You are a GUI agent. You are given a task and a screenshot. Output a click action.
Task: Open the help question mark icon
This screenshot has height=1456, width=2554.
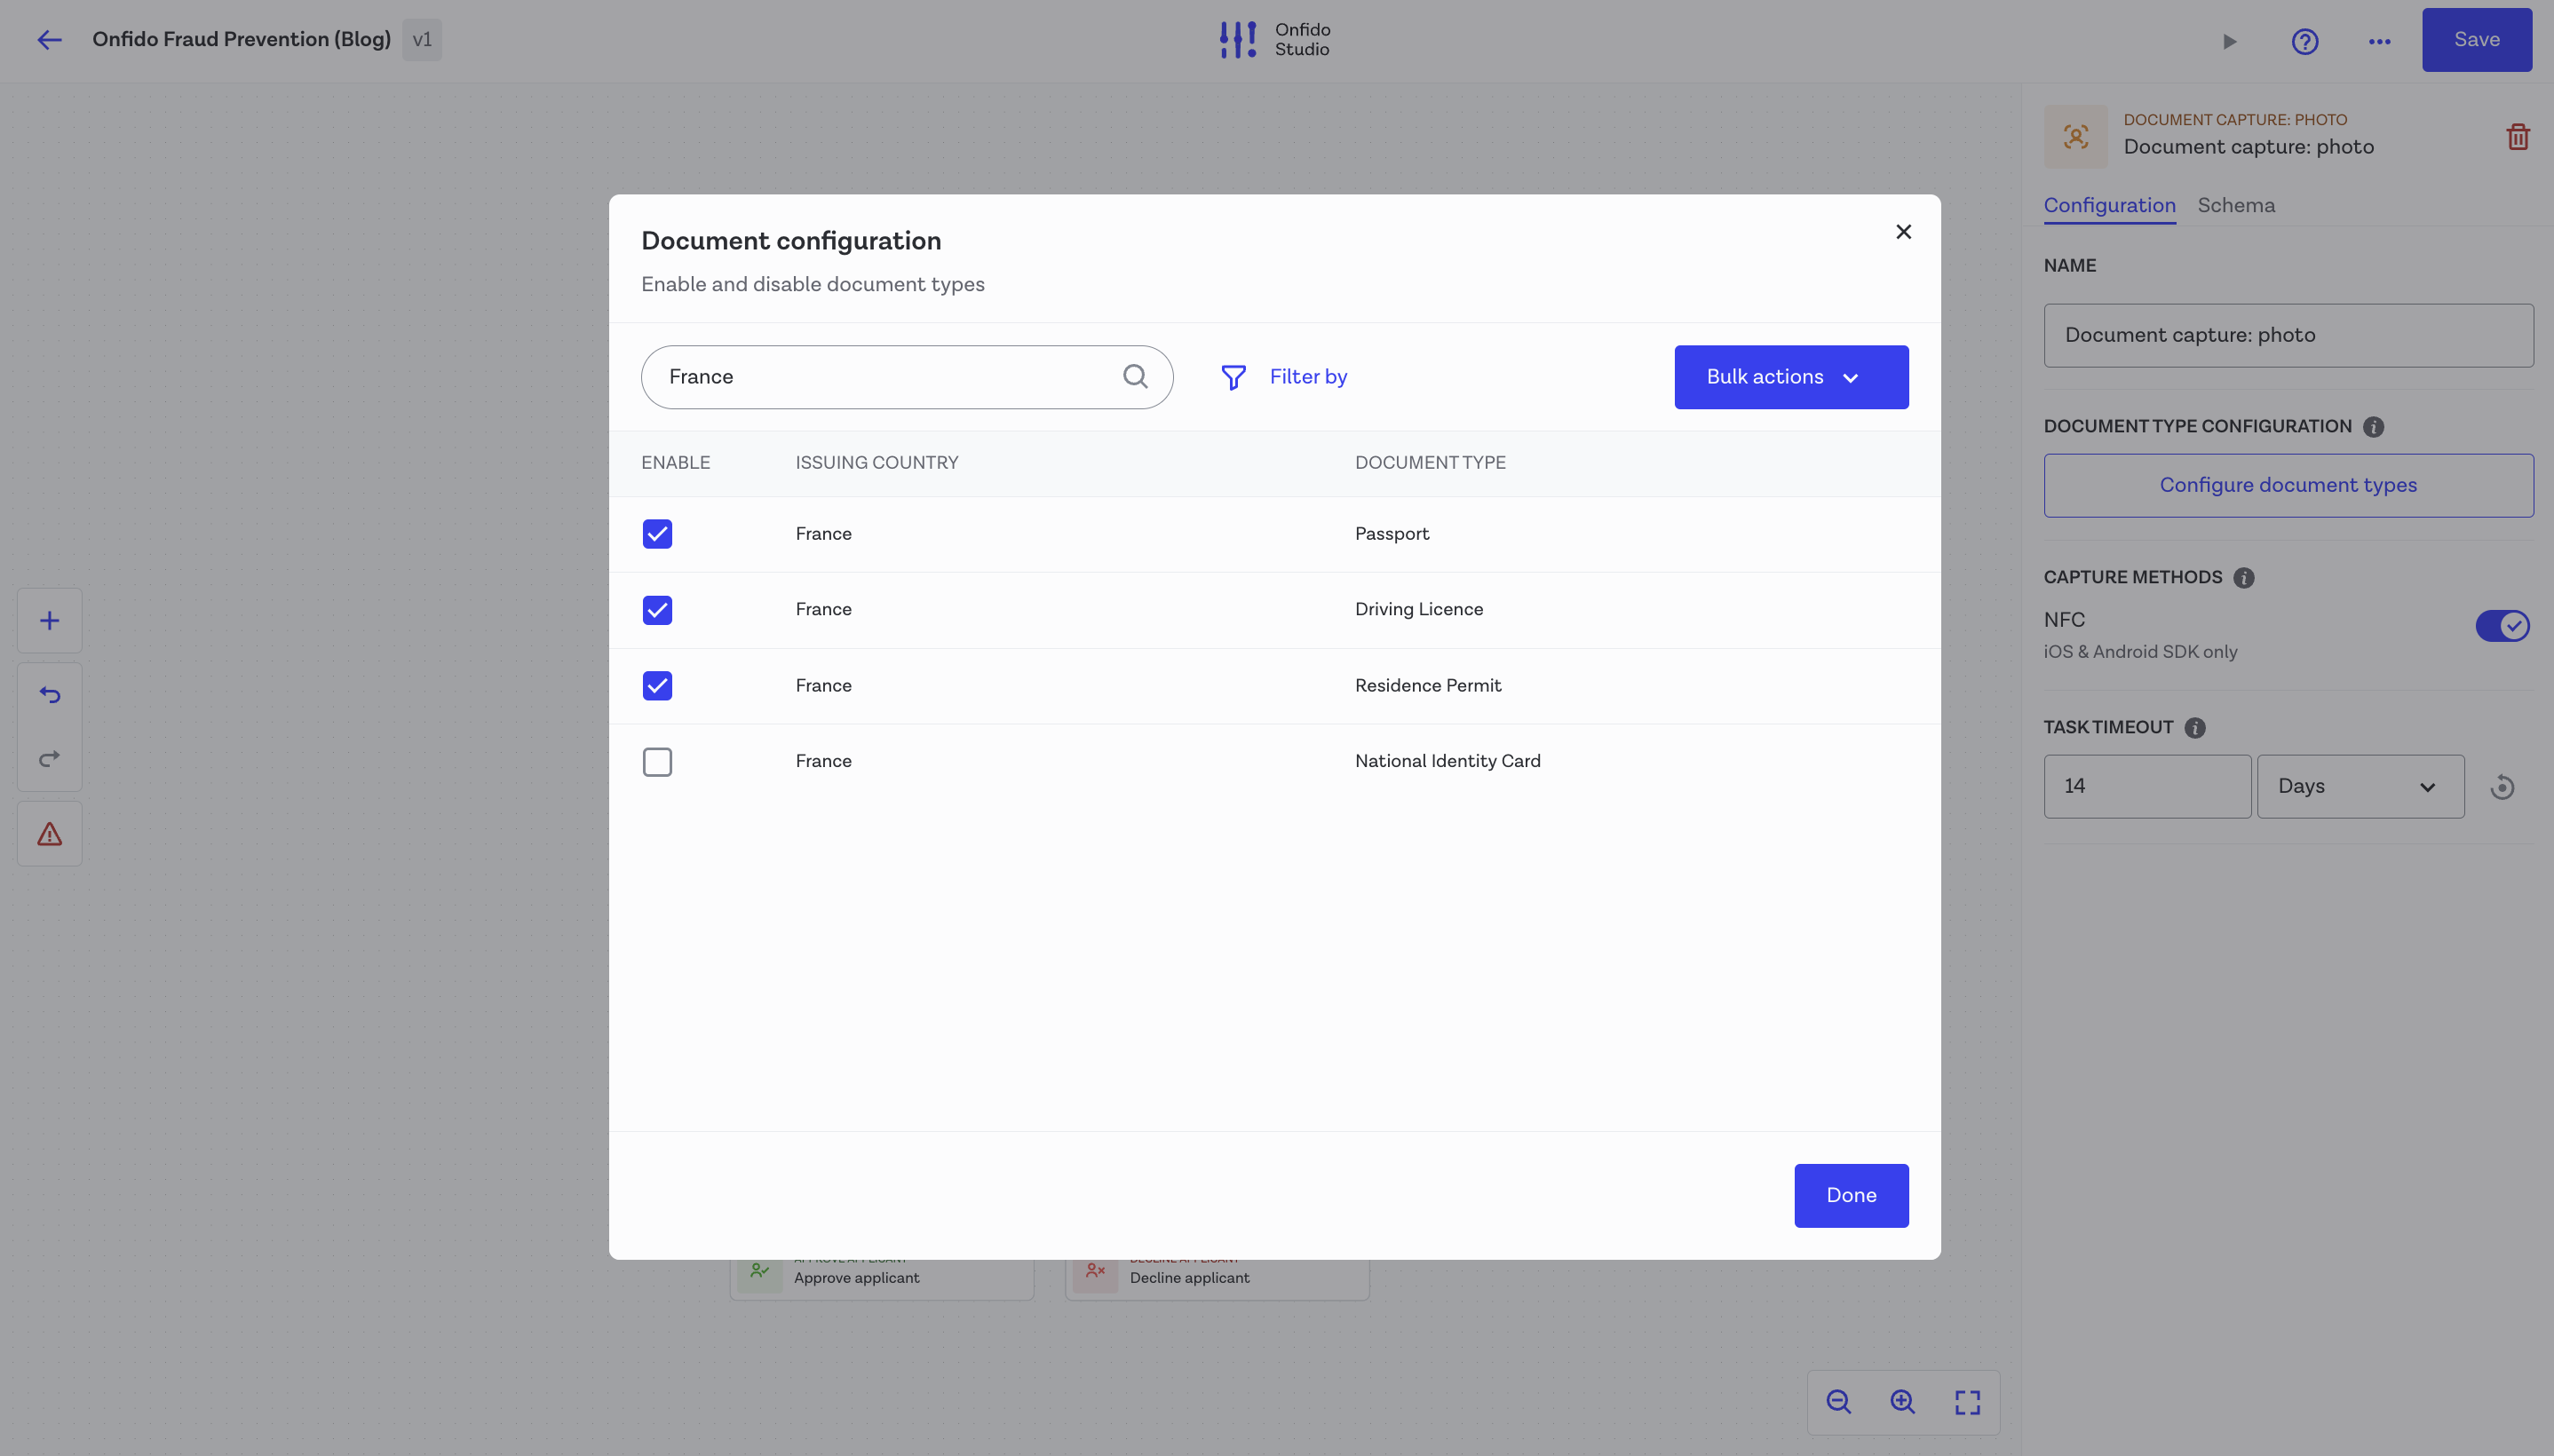click(2305, 41)
